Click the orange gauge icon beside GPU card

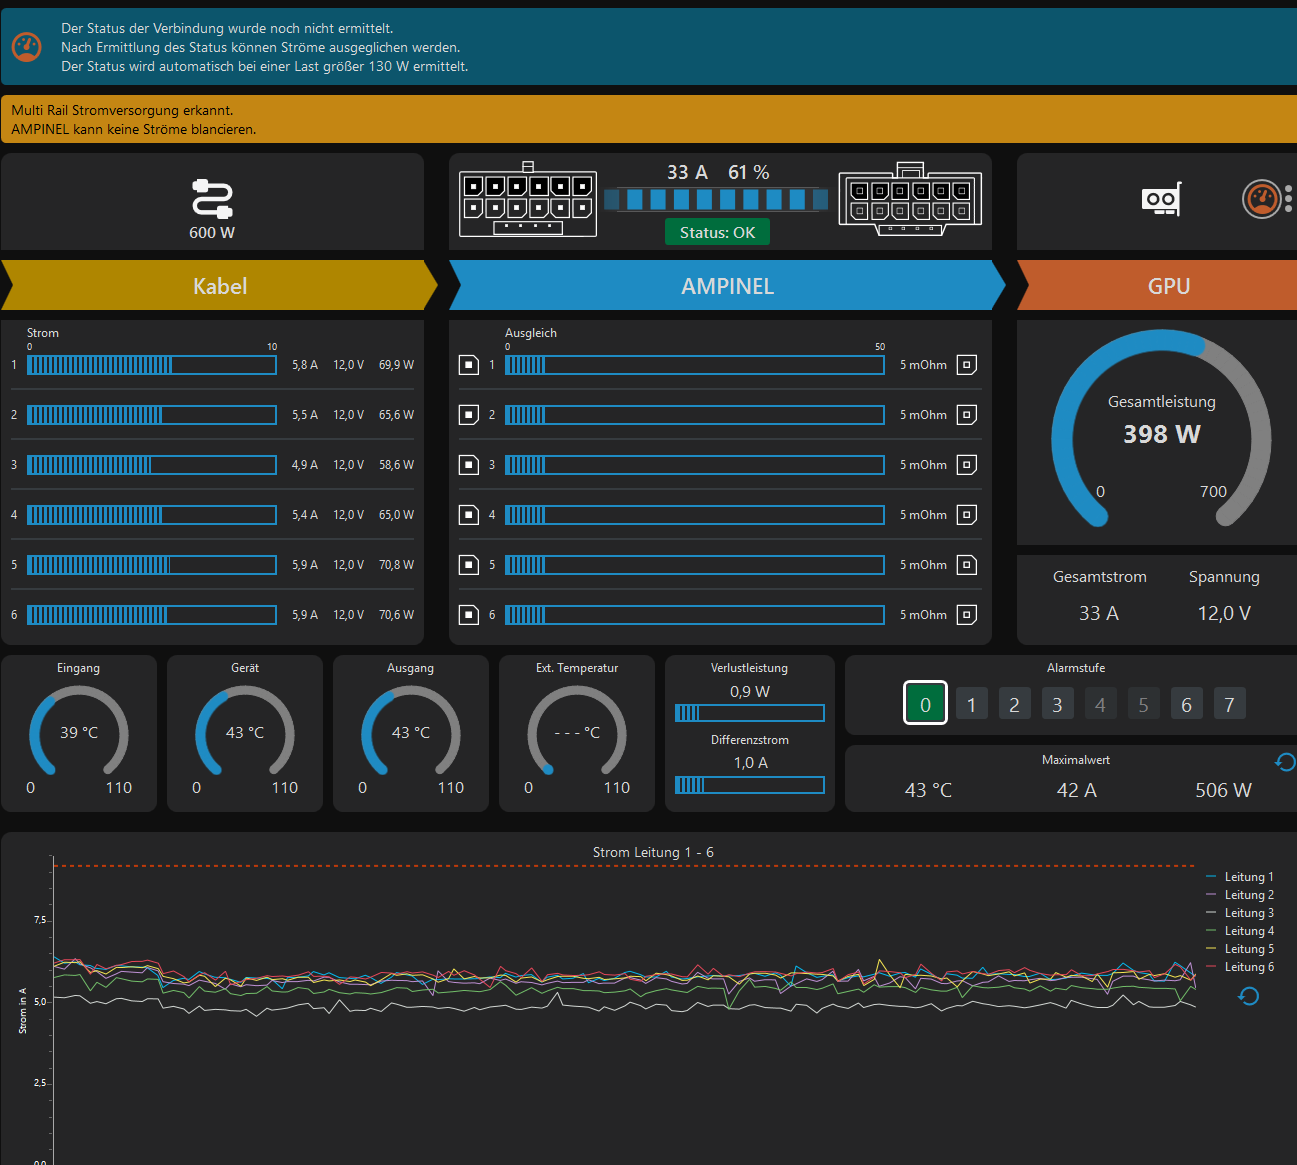click(x=1261, y=199)
